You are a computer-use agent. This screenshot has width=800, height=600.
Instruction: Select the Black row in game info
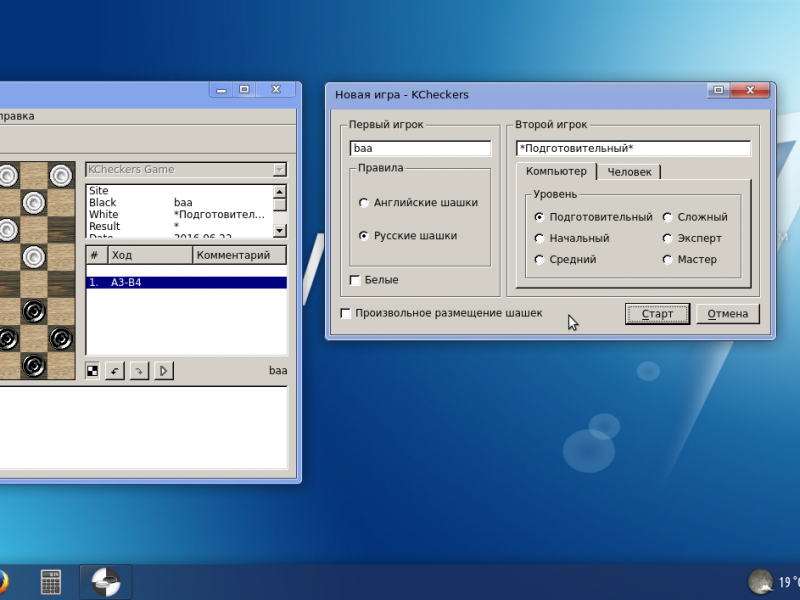[x=180, y=203]
